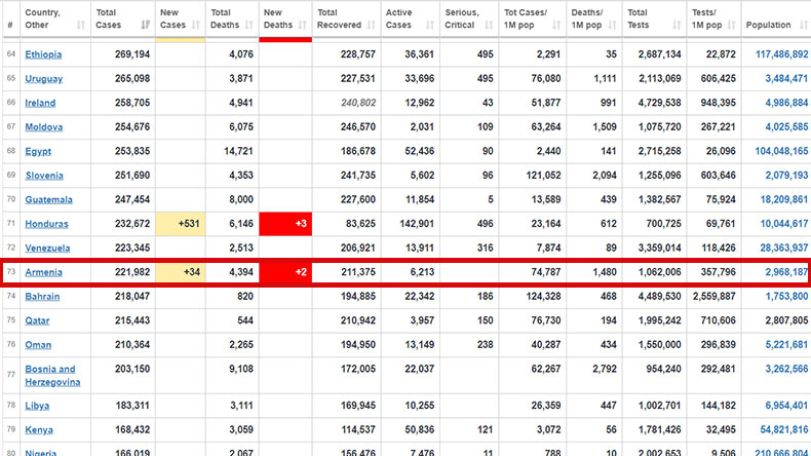Open the Armenia country link
The height and width of the screenshot is (456, 811).
tap(43, 272)
